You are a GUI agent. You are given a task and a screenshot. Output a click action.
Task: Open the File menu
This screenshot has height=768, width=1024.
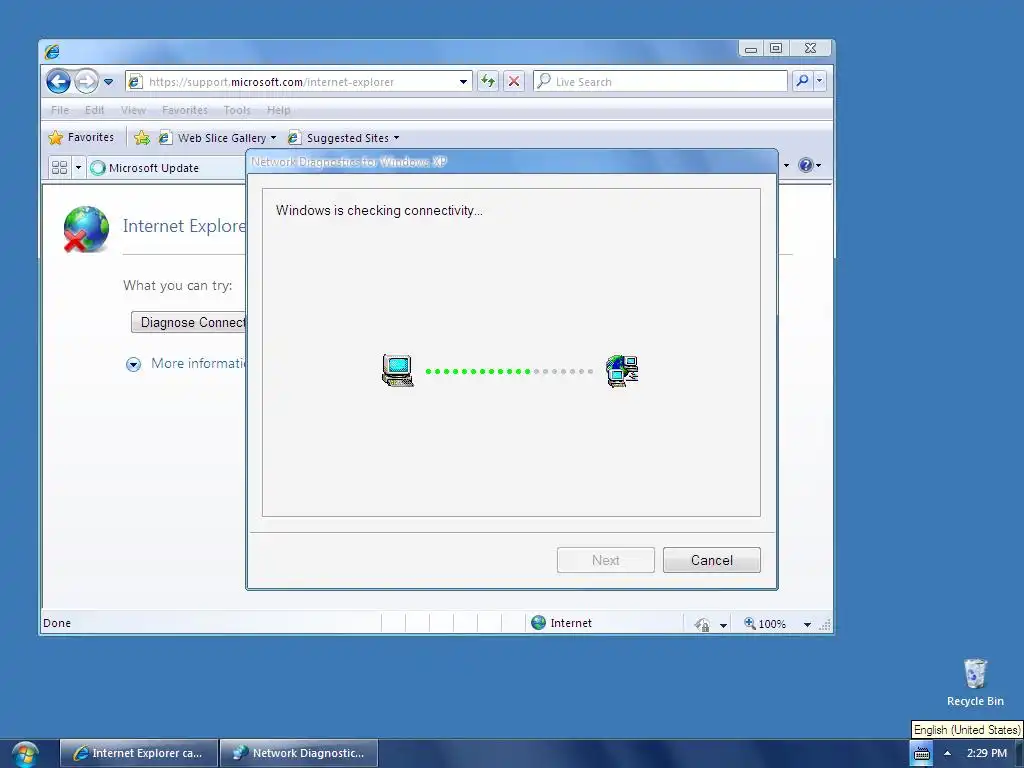[x=60, y=110]
